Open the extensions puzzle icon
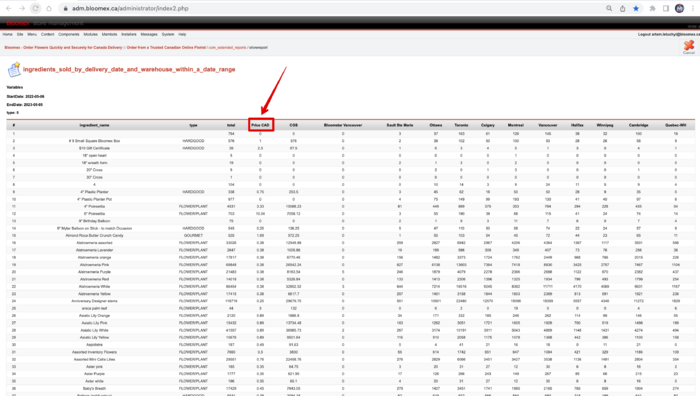This screenshot has width=700, height=396. (x=652, y=8)
